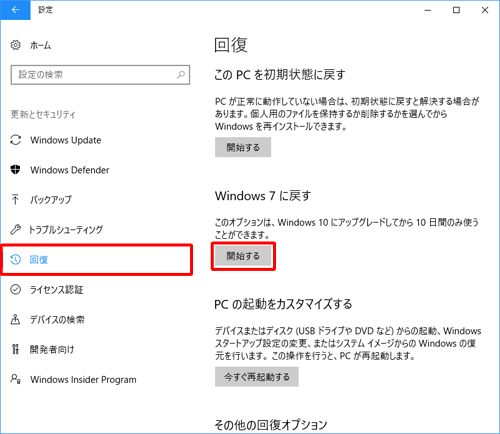Viewport: 500px width, 434px height.
Task: Open バックアップ settings
Action: click(x=51, y=200)
